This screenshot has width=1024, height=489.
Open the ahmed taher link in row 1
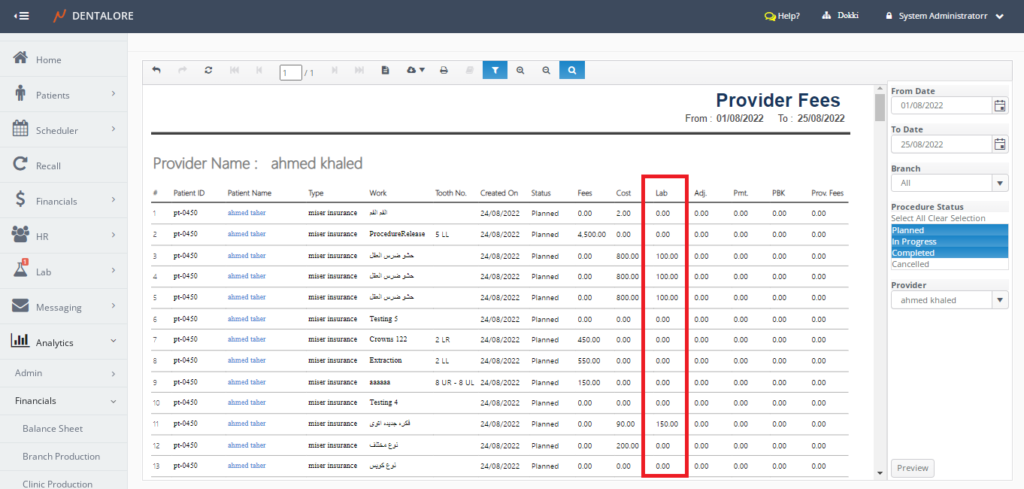pyautogui.click(x=246, y=213)
